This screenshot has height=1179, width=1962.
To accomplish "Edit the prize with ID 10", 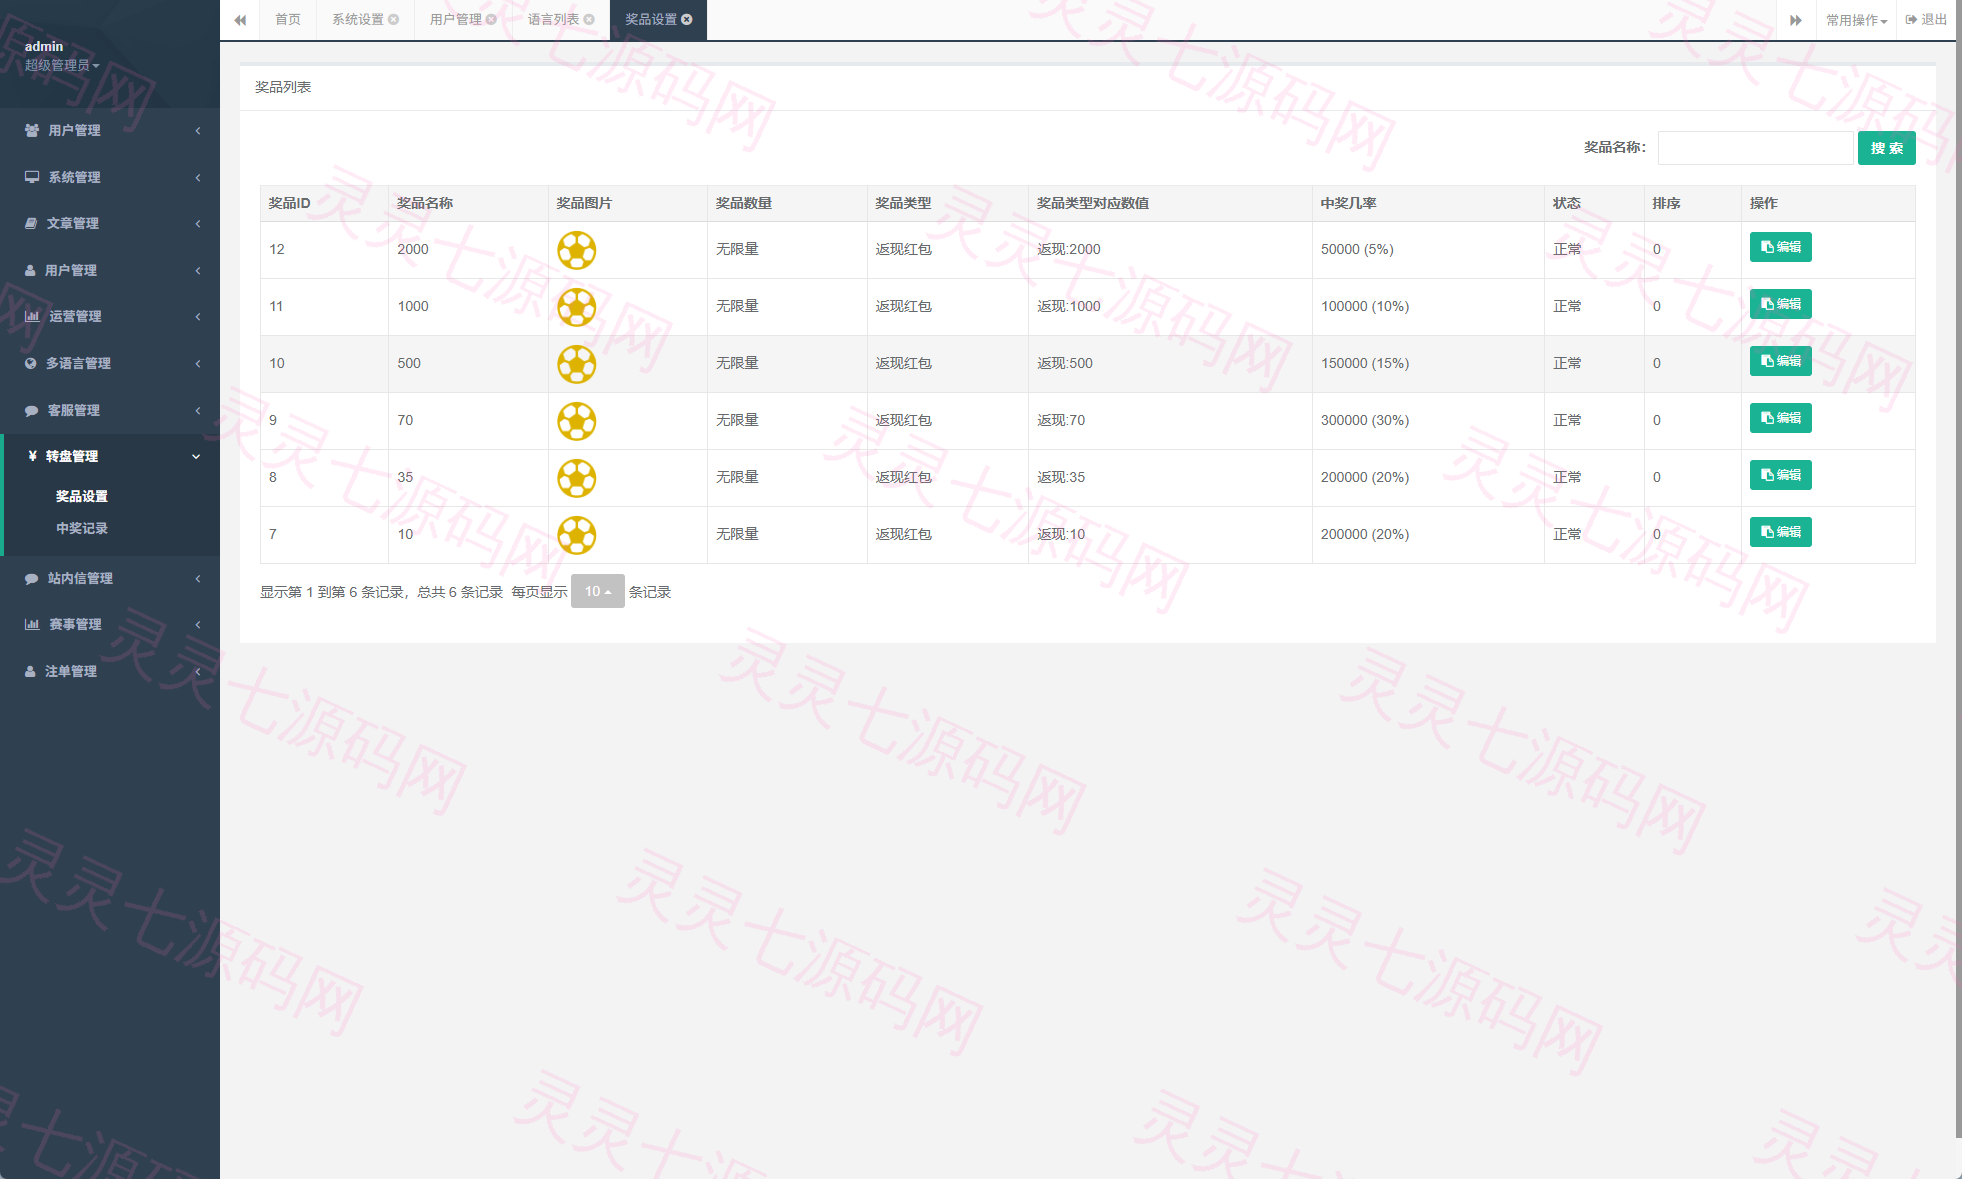I will click(1780, 361).
